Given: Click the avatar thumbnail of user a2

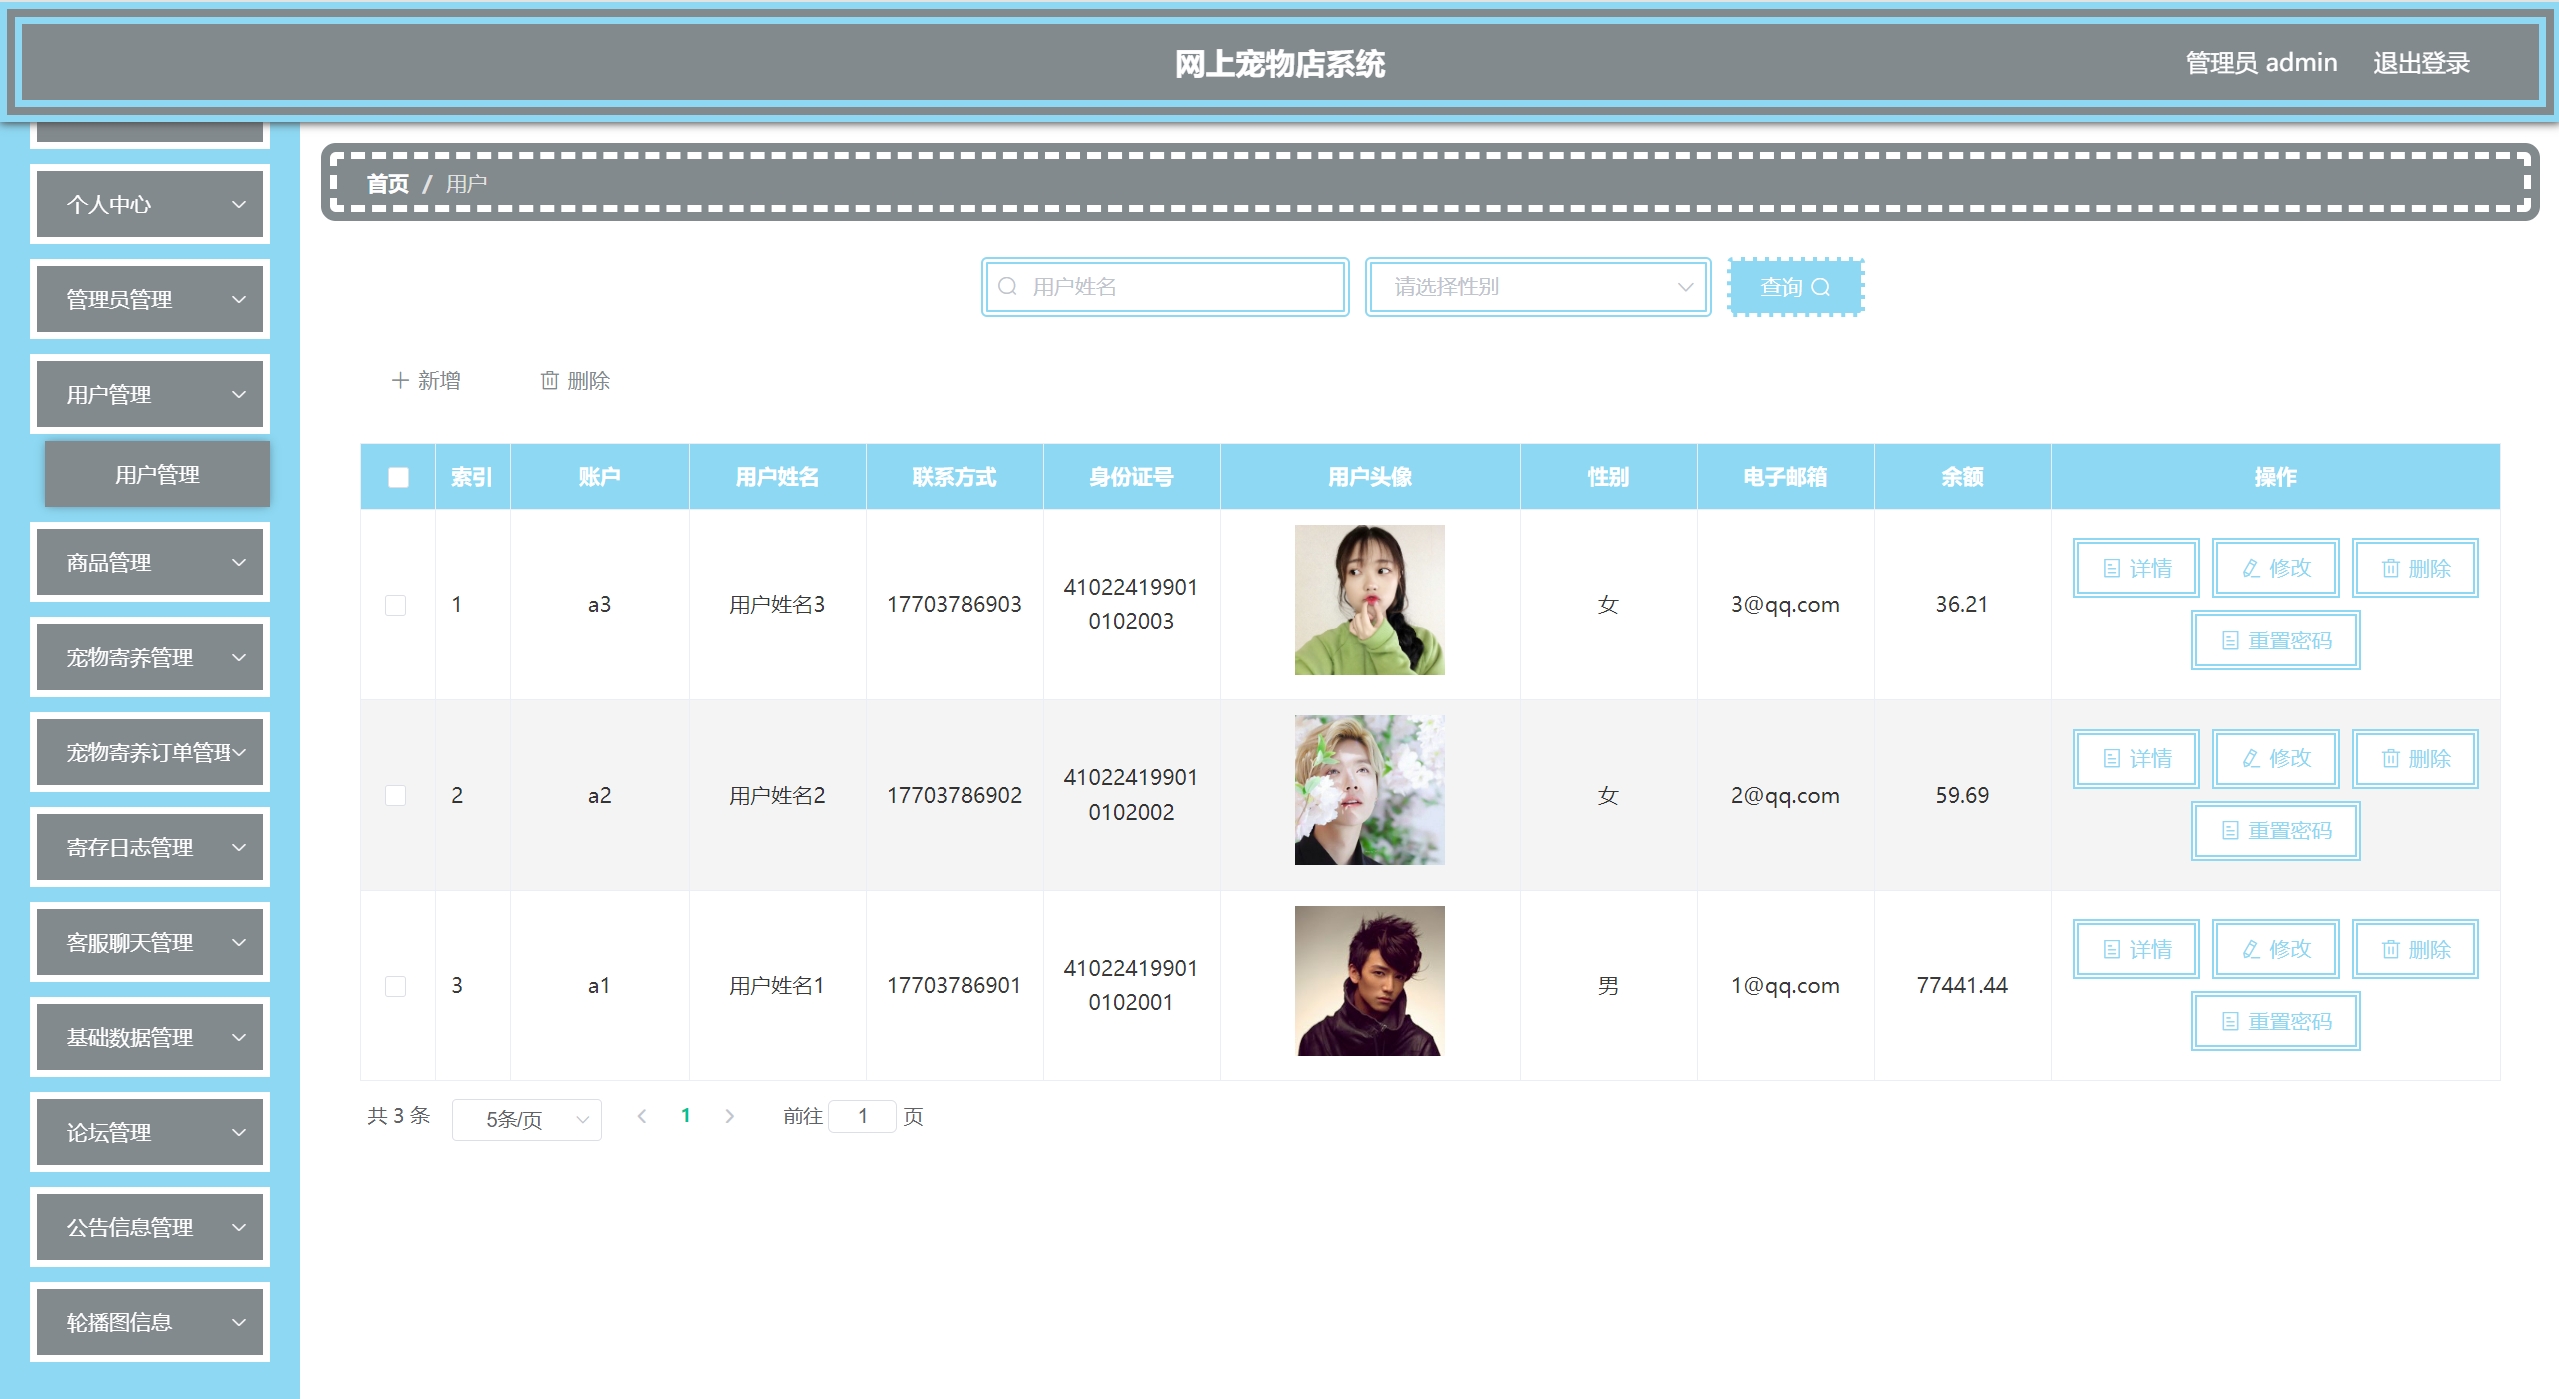Looking at the screenshot, I should click(x=1369, y=790).
